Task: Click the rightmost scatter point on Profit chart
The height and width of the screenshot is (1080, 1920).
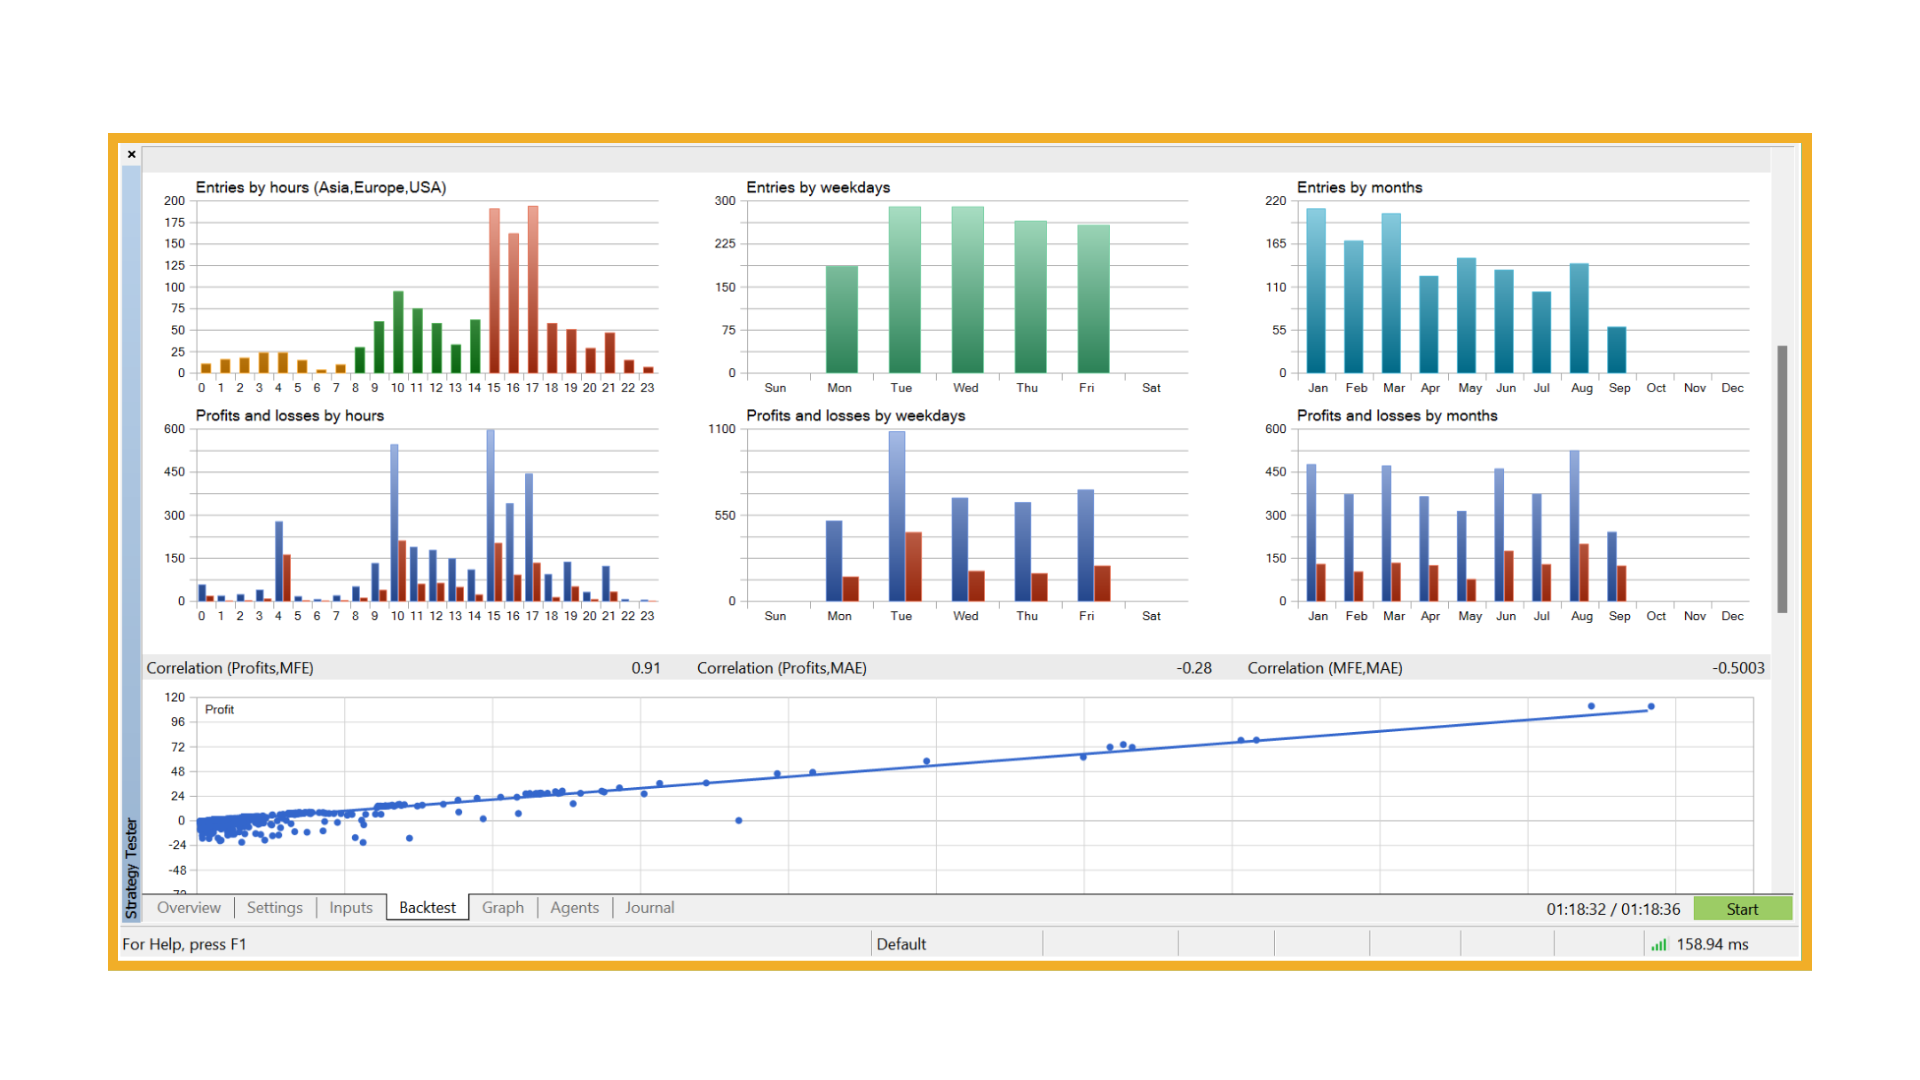Action: (x=1651, y=707)
